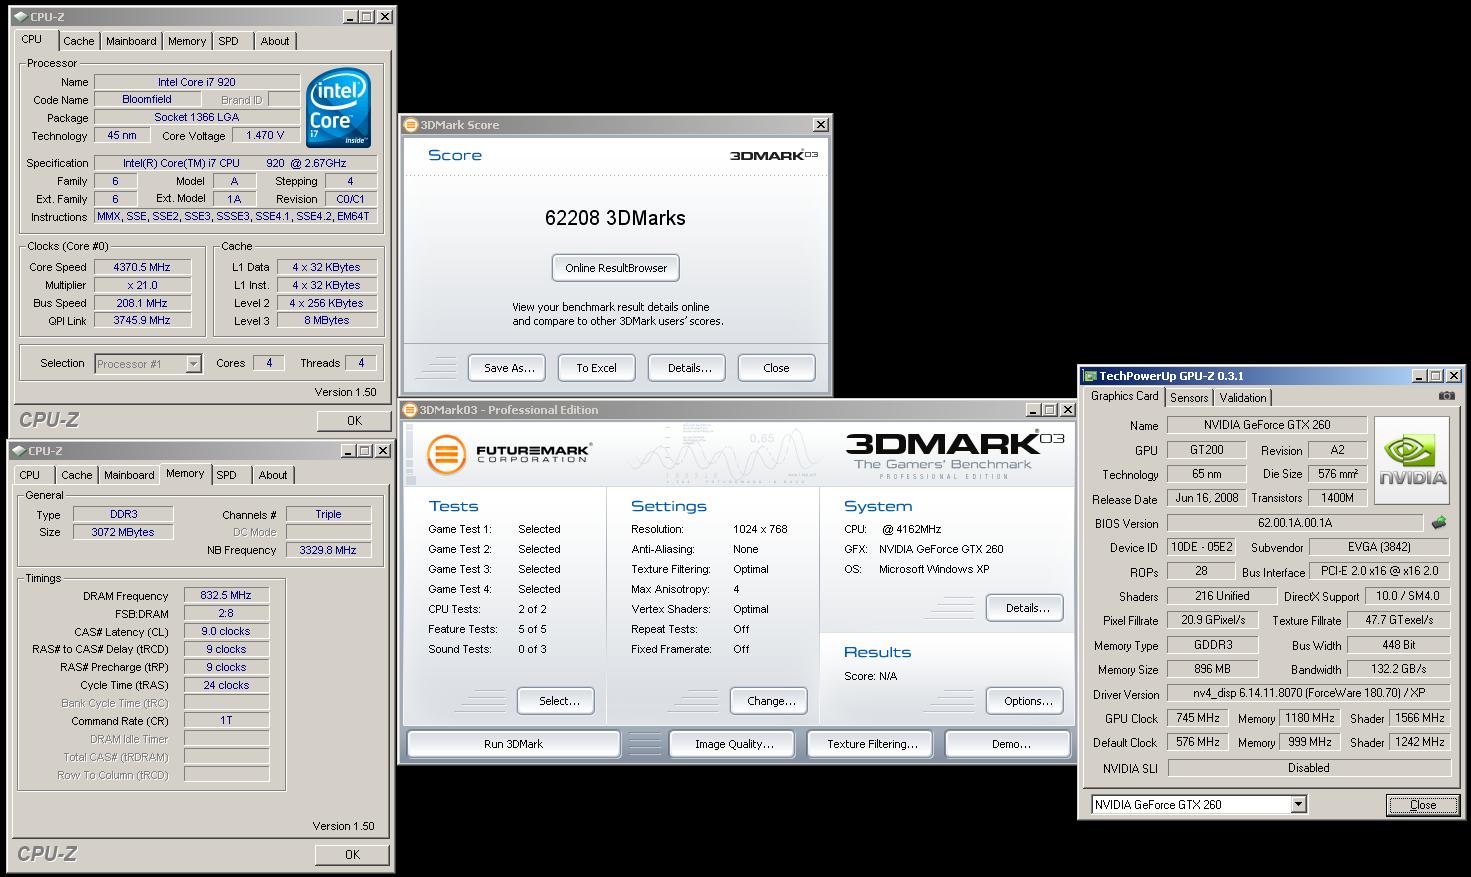Open About tab in upper CPU-Z
The height and width of the screenshot is (877, 1471).
coord(275,41)
